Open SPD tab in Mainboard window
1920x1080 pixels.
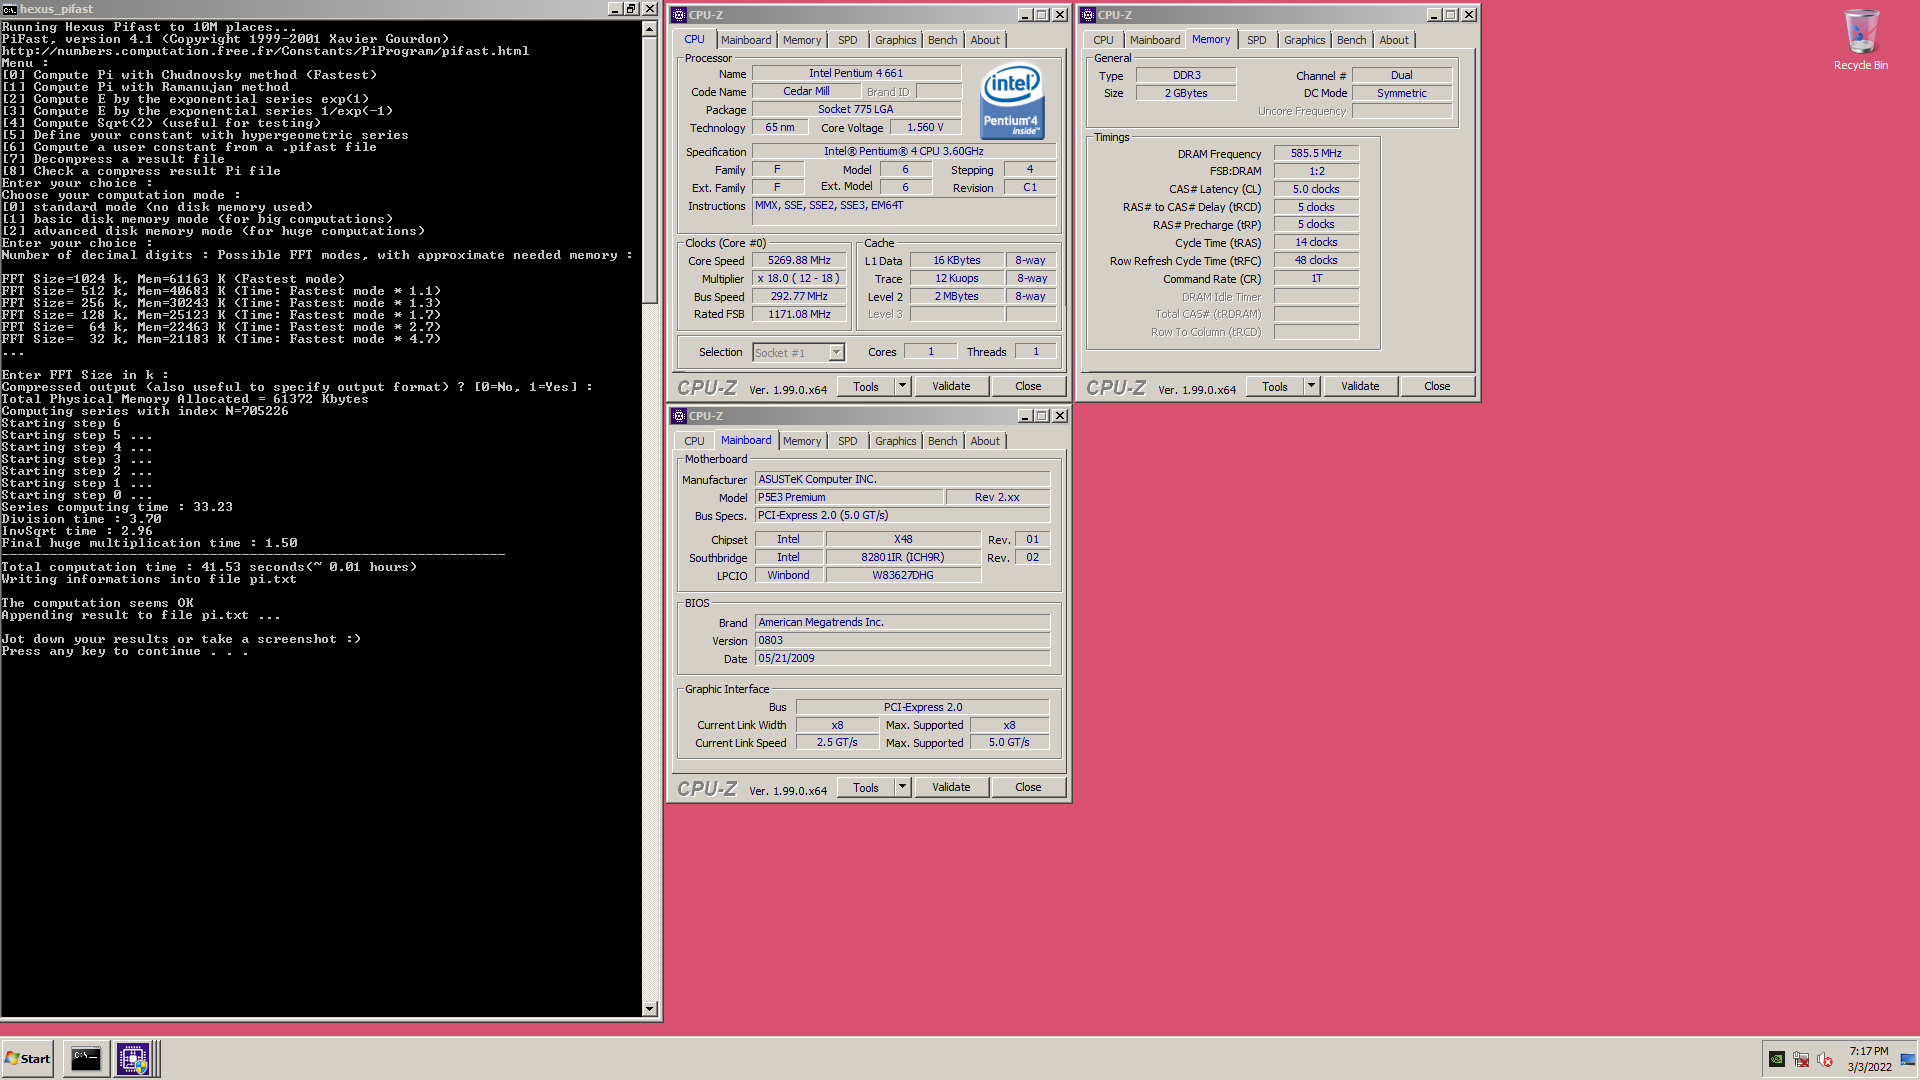[x=848, y=441]
